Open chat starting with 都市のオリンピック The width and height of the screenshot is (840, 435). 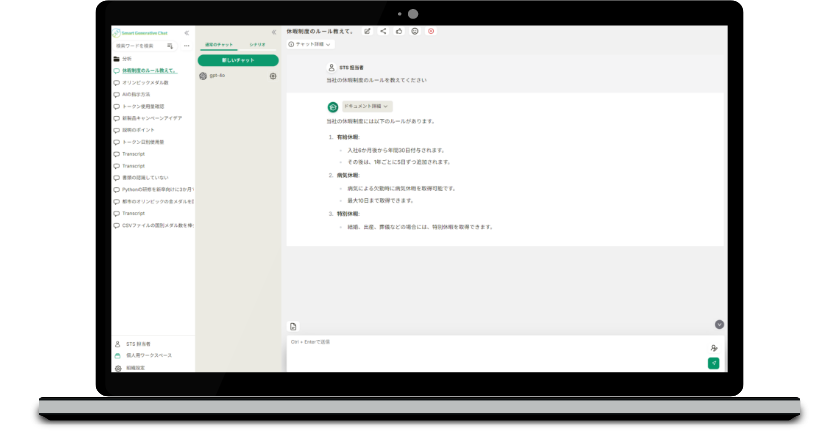pos(154,202)
